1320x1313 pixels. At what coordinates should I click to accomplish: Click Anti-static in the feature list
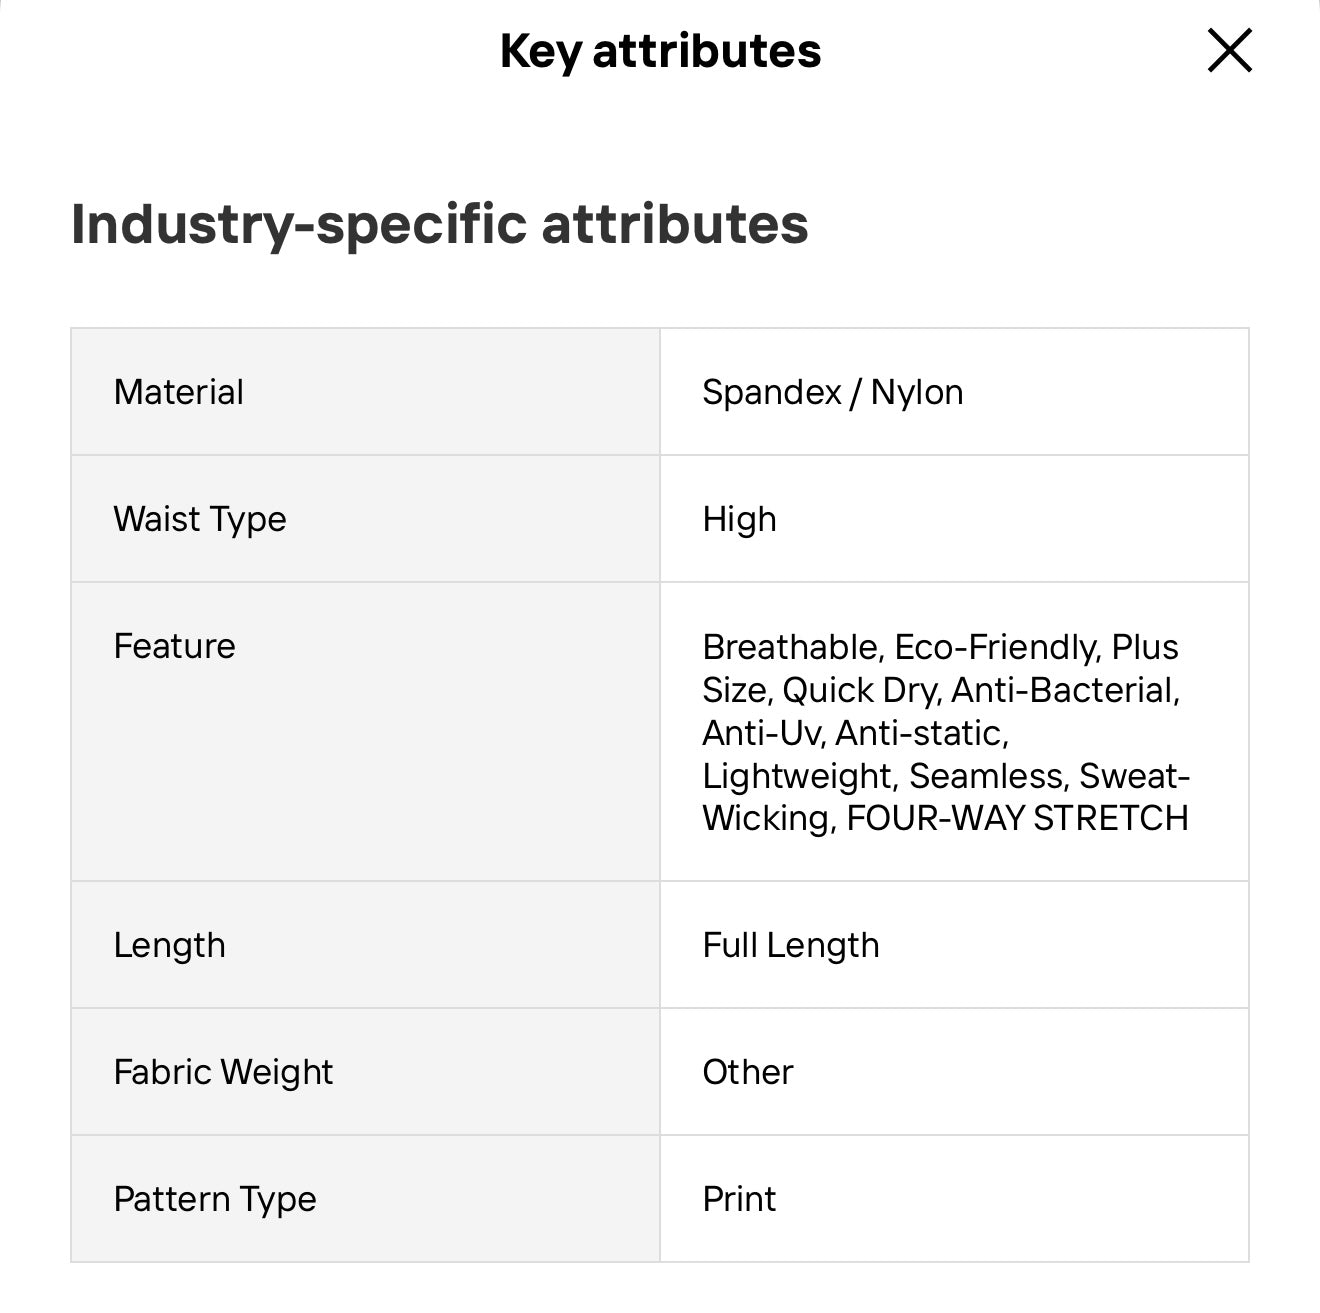920,733
